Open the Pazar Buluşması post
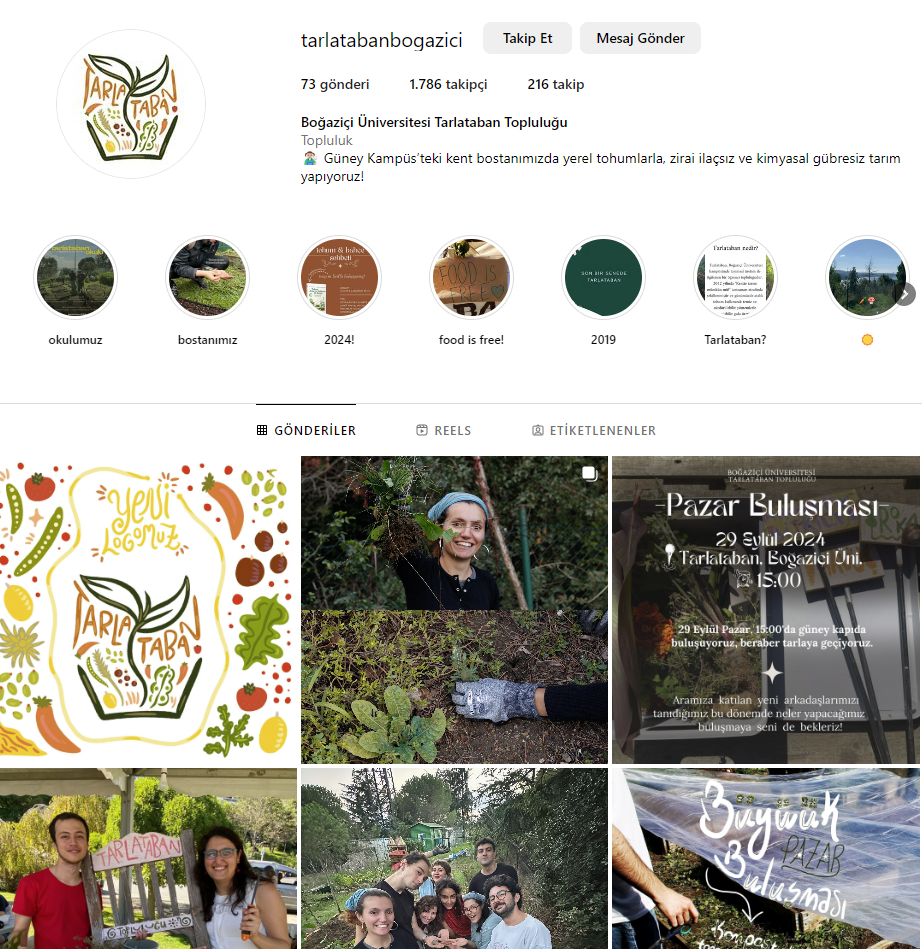922x949 pixels. point(766,610)
